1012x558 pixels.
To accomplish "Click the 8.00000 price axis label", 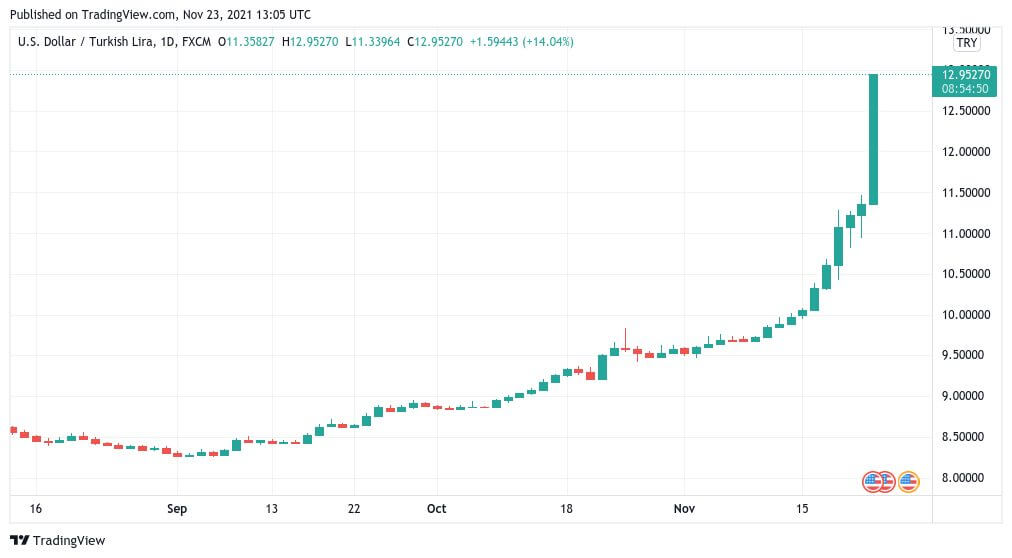I will [x=966, y=478].
